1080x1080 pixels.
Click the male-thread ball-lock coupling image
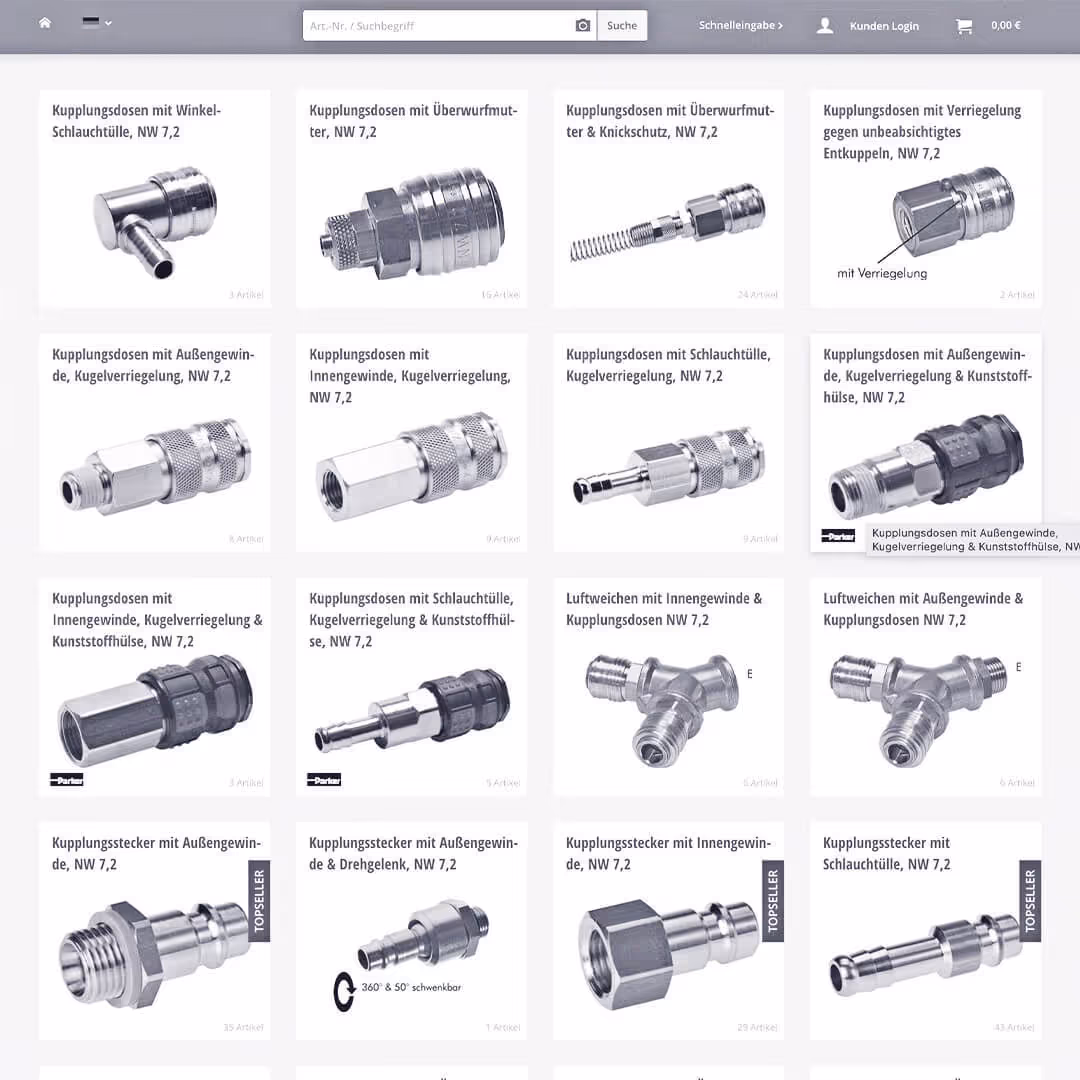(x=156, y=466)
